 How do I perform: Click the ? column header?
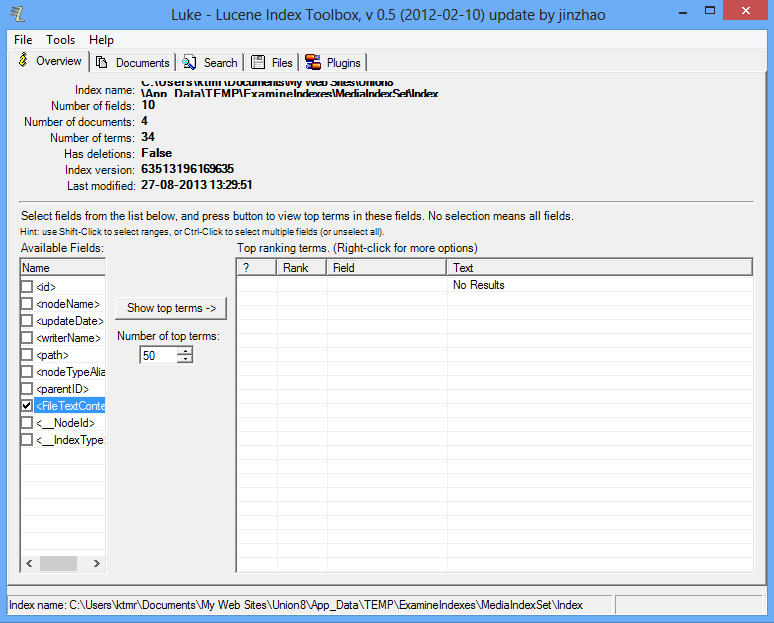257,268
